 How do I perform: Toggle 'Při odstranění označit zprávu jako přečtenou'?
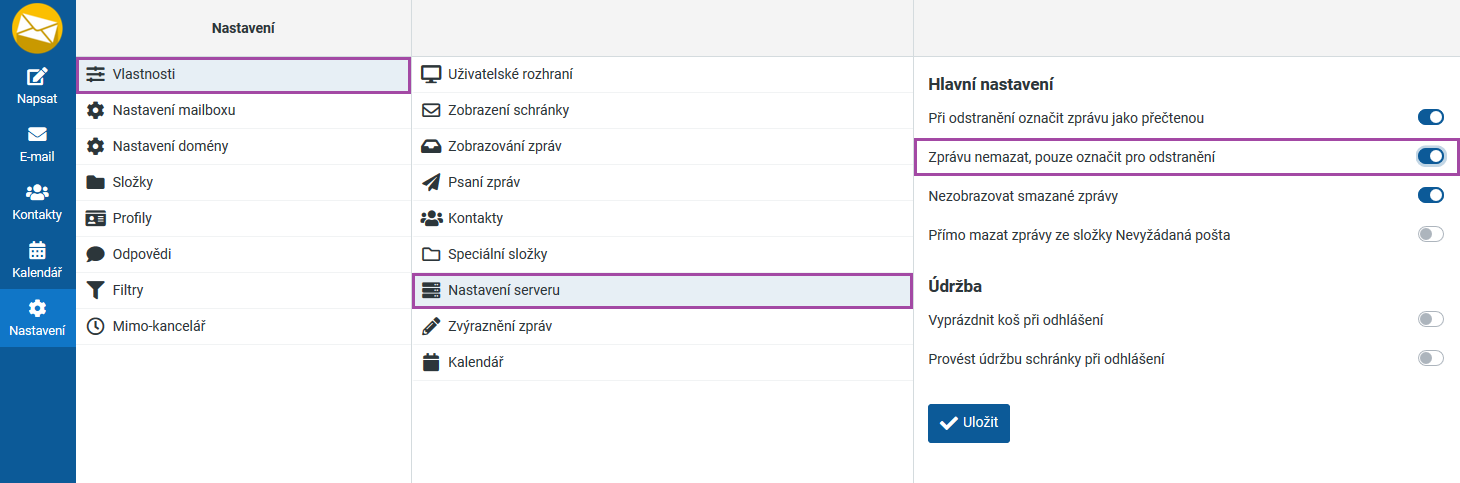point(1431,118)
